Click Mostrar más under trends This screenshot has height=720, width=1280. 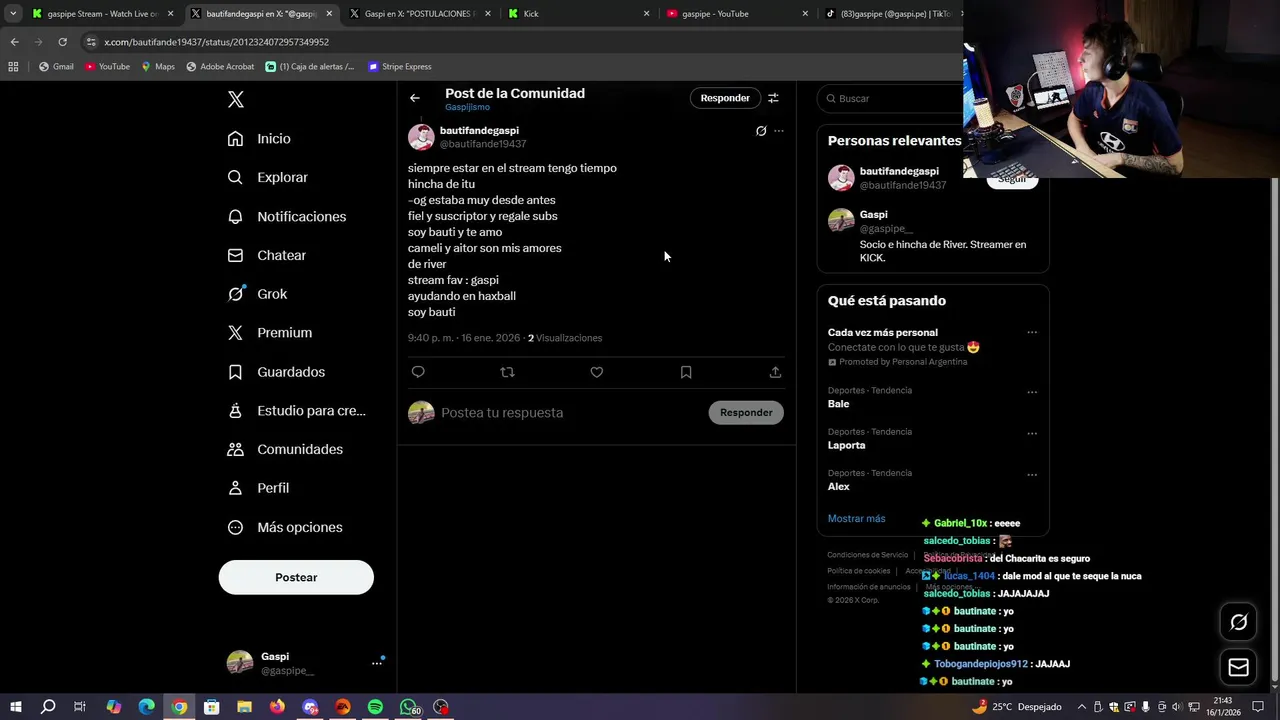pos(856,519)
